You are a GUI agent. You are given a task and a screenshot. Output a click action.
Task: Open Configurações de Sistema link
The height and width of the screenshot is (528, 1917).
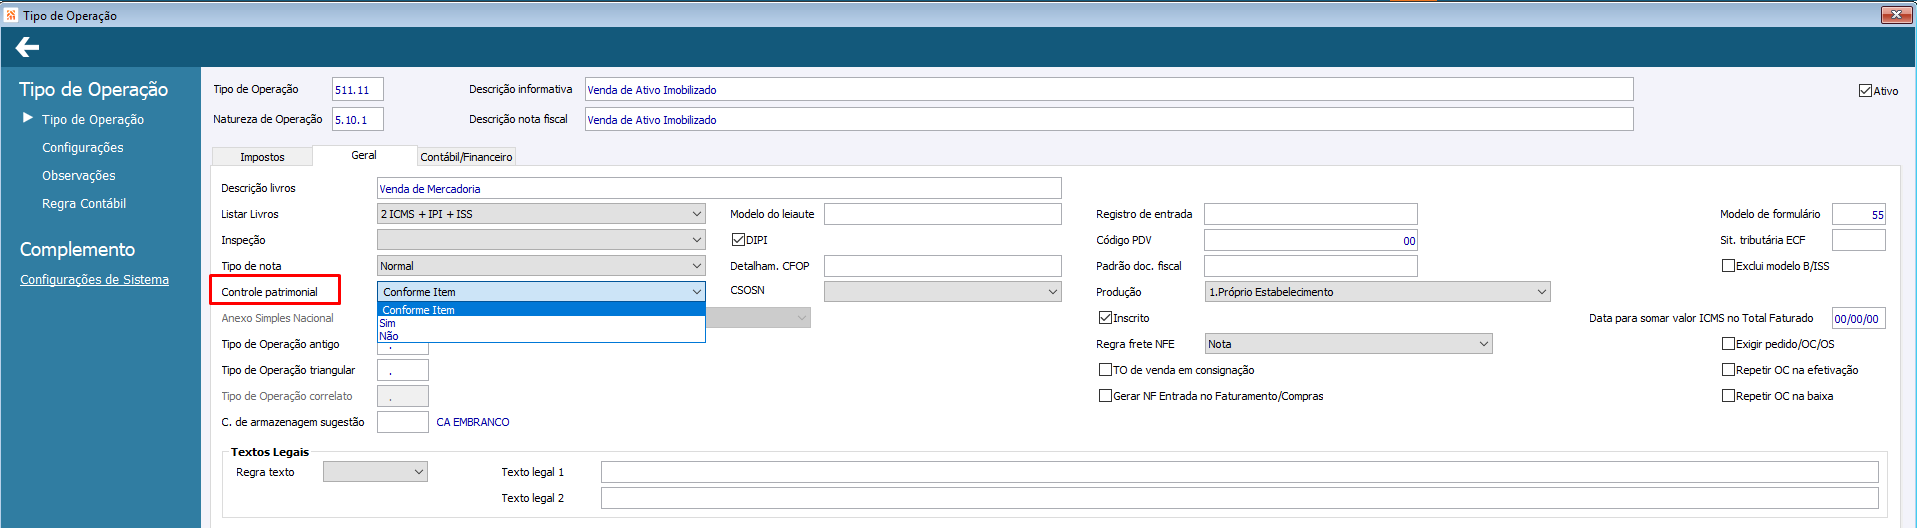tap(94, 280)
